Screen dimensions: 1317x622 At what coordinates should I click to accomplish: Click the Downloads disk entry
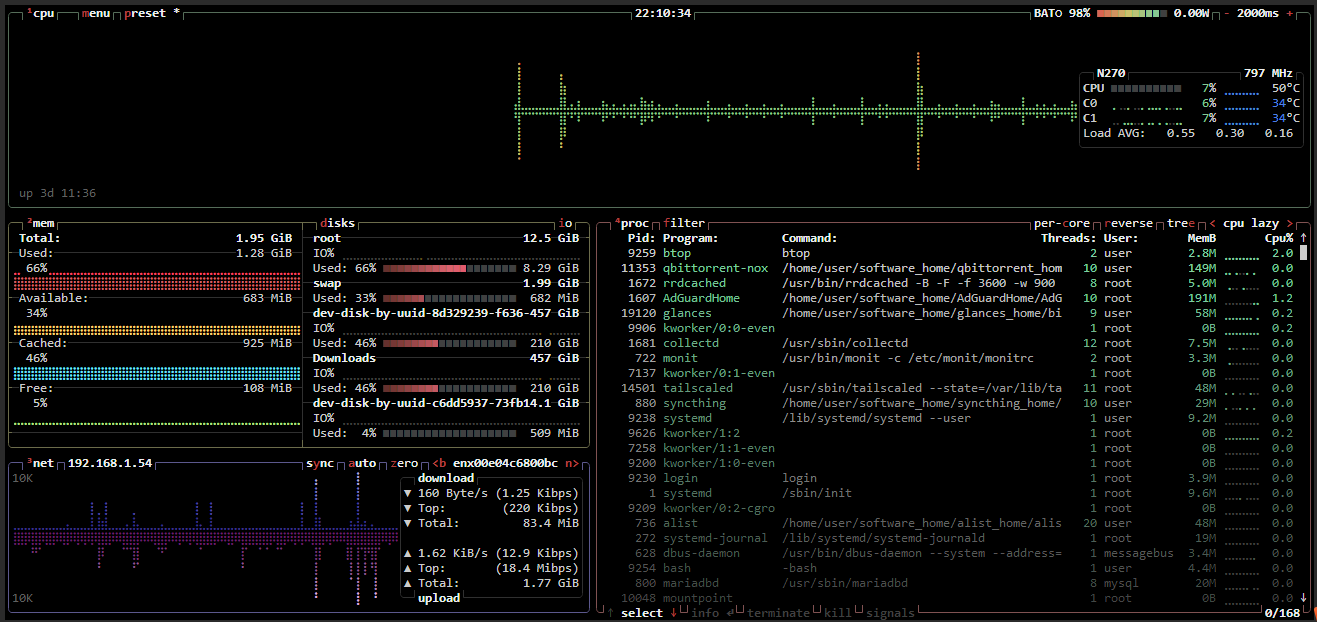344,358
